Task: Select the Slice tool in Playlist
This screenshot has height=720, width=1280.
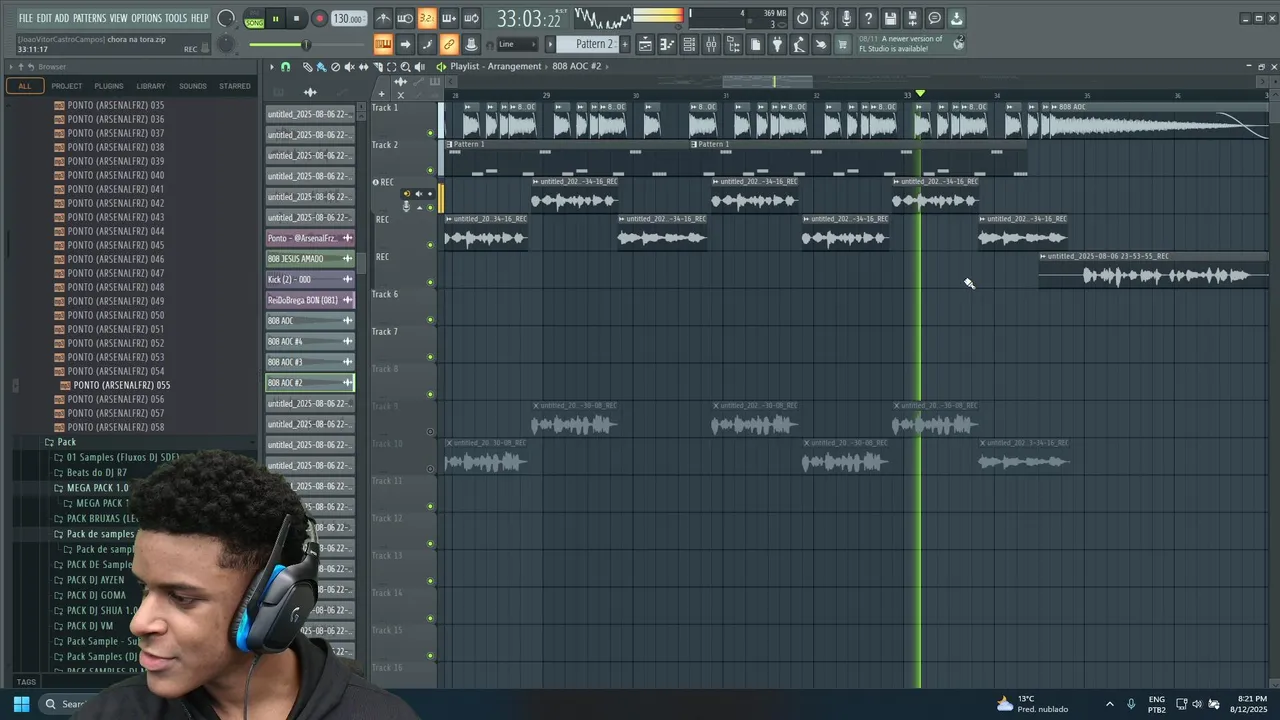Action: tap(377, 67)
